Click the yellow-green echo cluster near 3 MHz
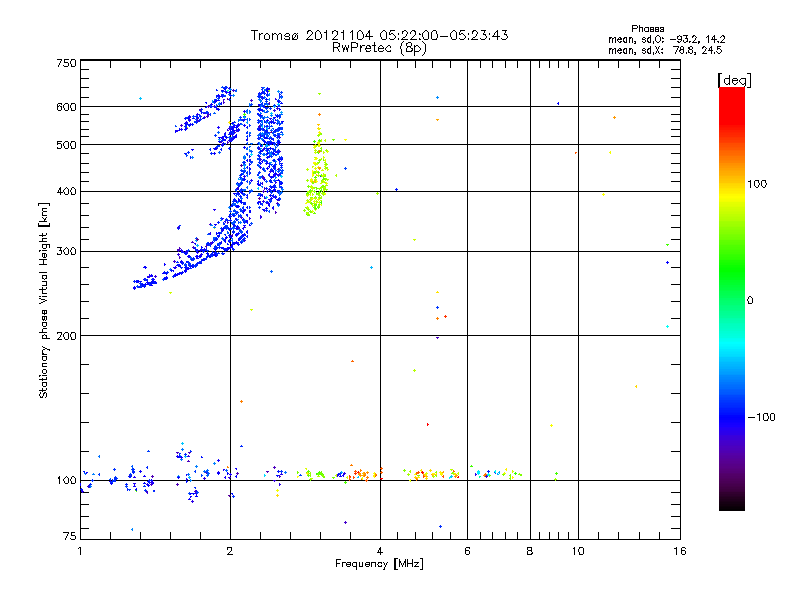This screenshot has height=600, width=800. tap(317, 176)
